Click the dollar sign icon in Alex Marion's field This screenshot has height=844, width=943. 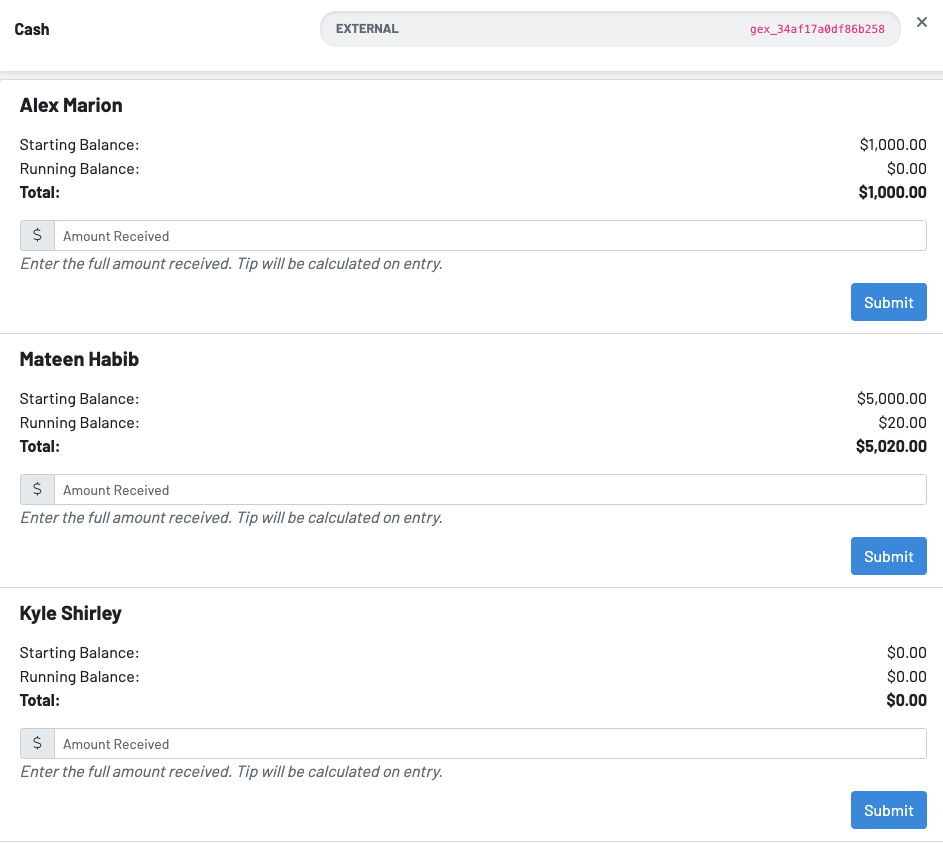pyautogui.click(x=38, y=236)
